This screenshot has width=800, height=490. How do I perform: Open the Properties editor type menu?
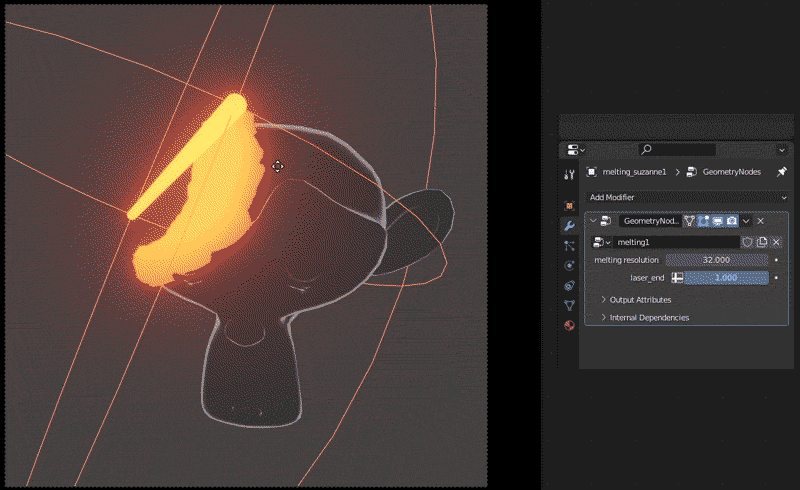pyautogui.click(x=576, y=150)
